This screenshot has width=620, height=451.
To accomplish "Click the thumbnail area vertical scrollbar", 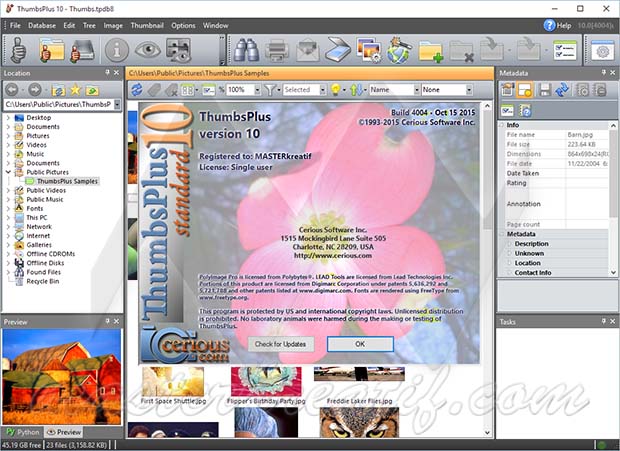I will coord(488,269).
